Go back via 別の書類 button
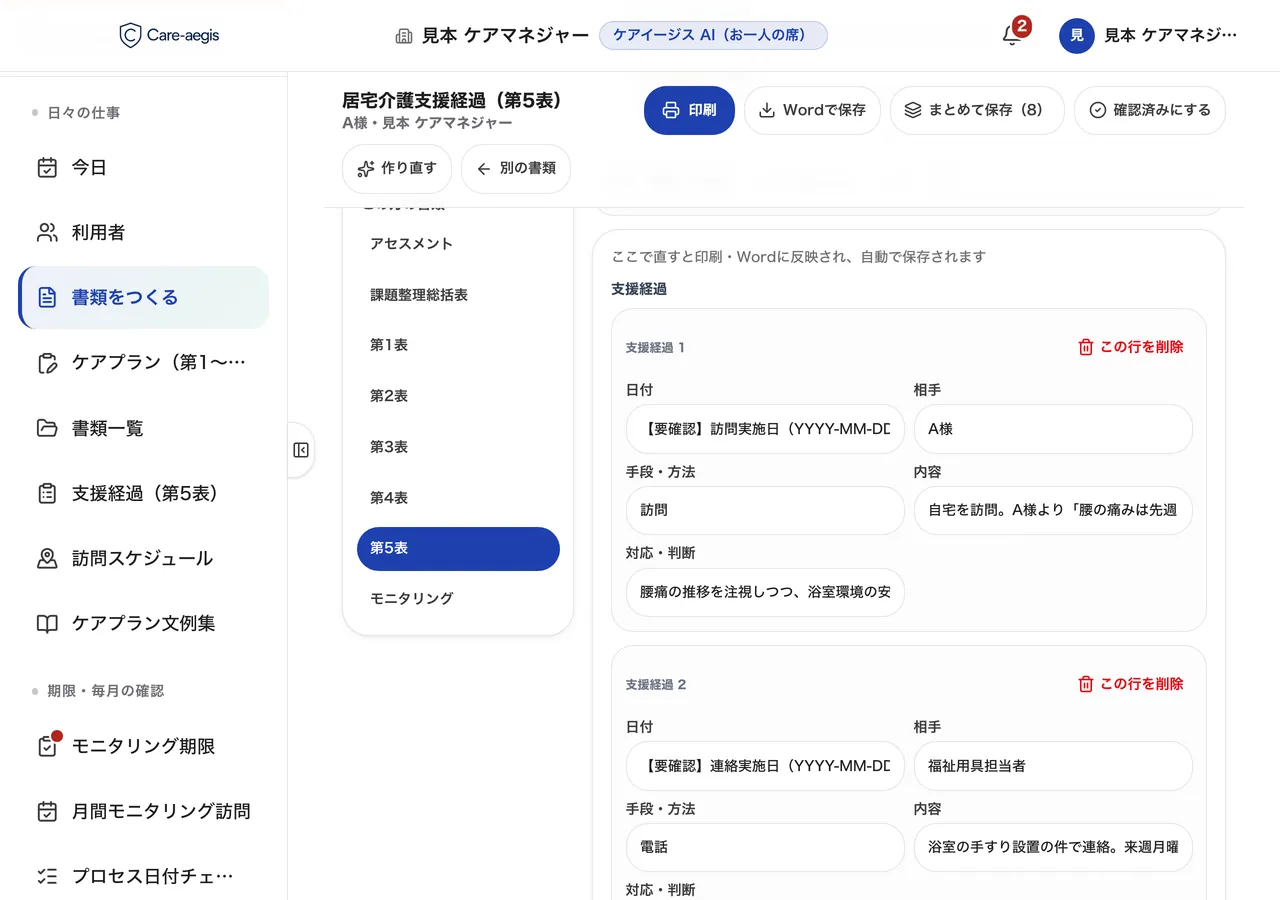The width and height of the screenshot is (1280, 900). tap(516, 169)
